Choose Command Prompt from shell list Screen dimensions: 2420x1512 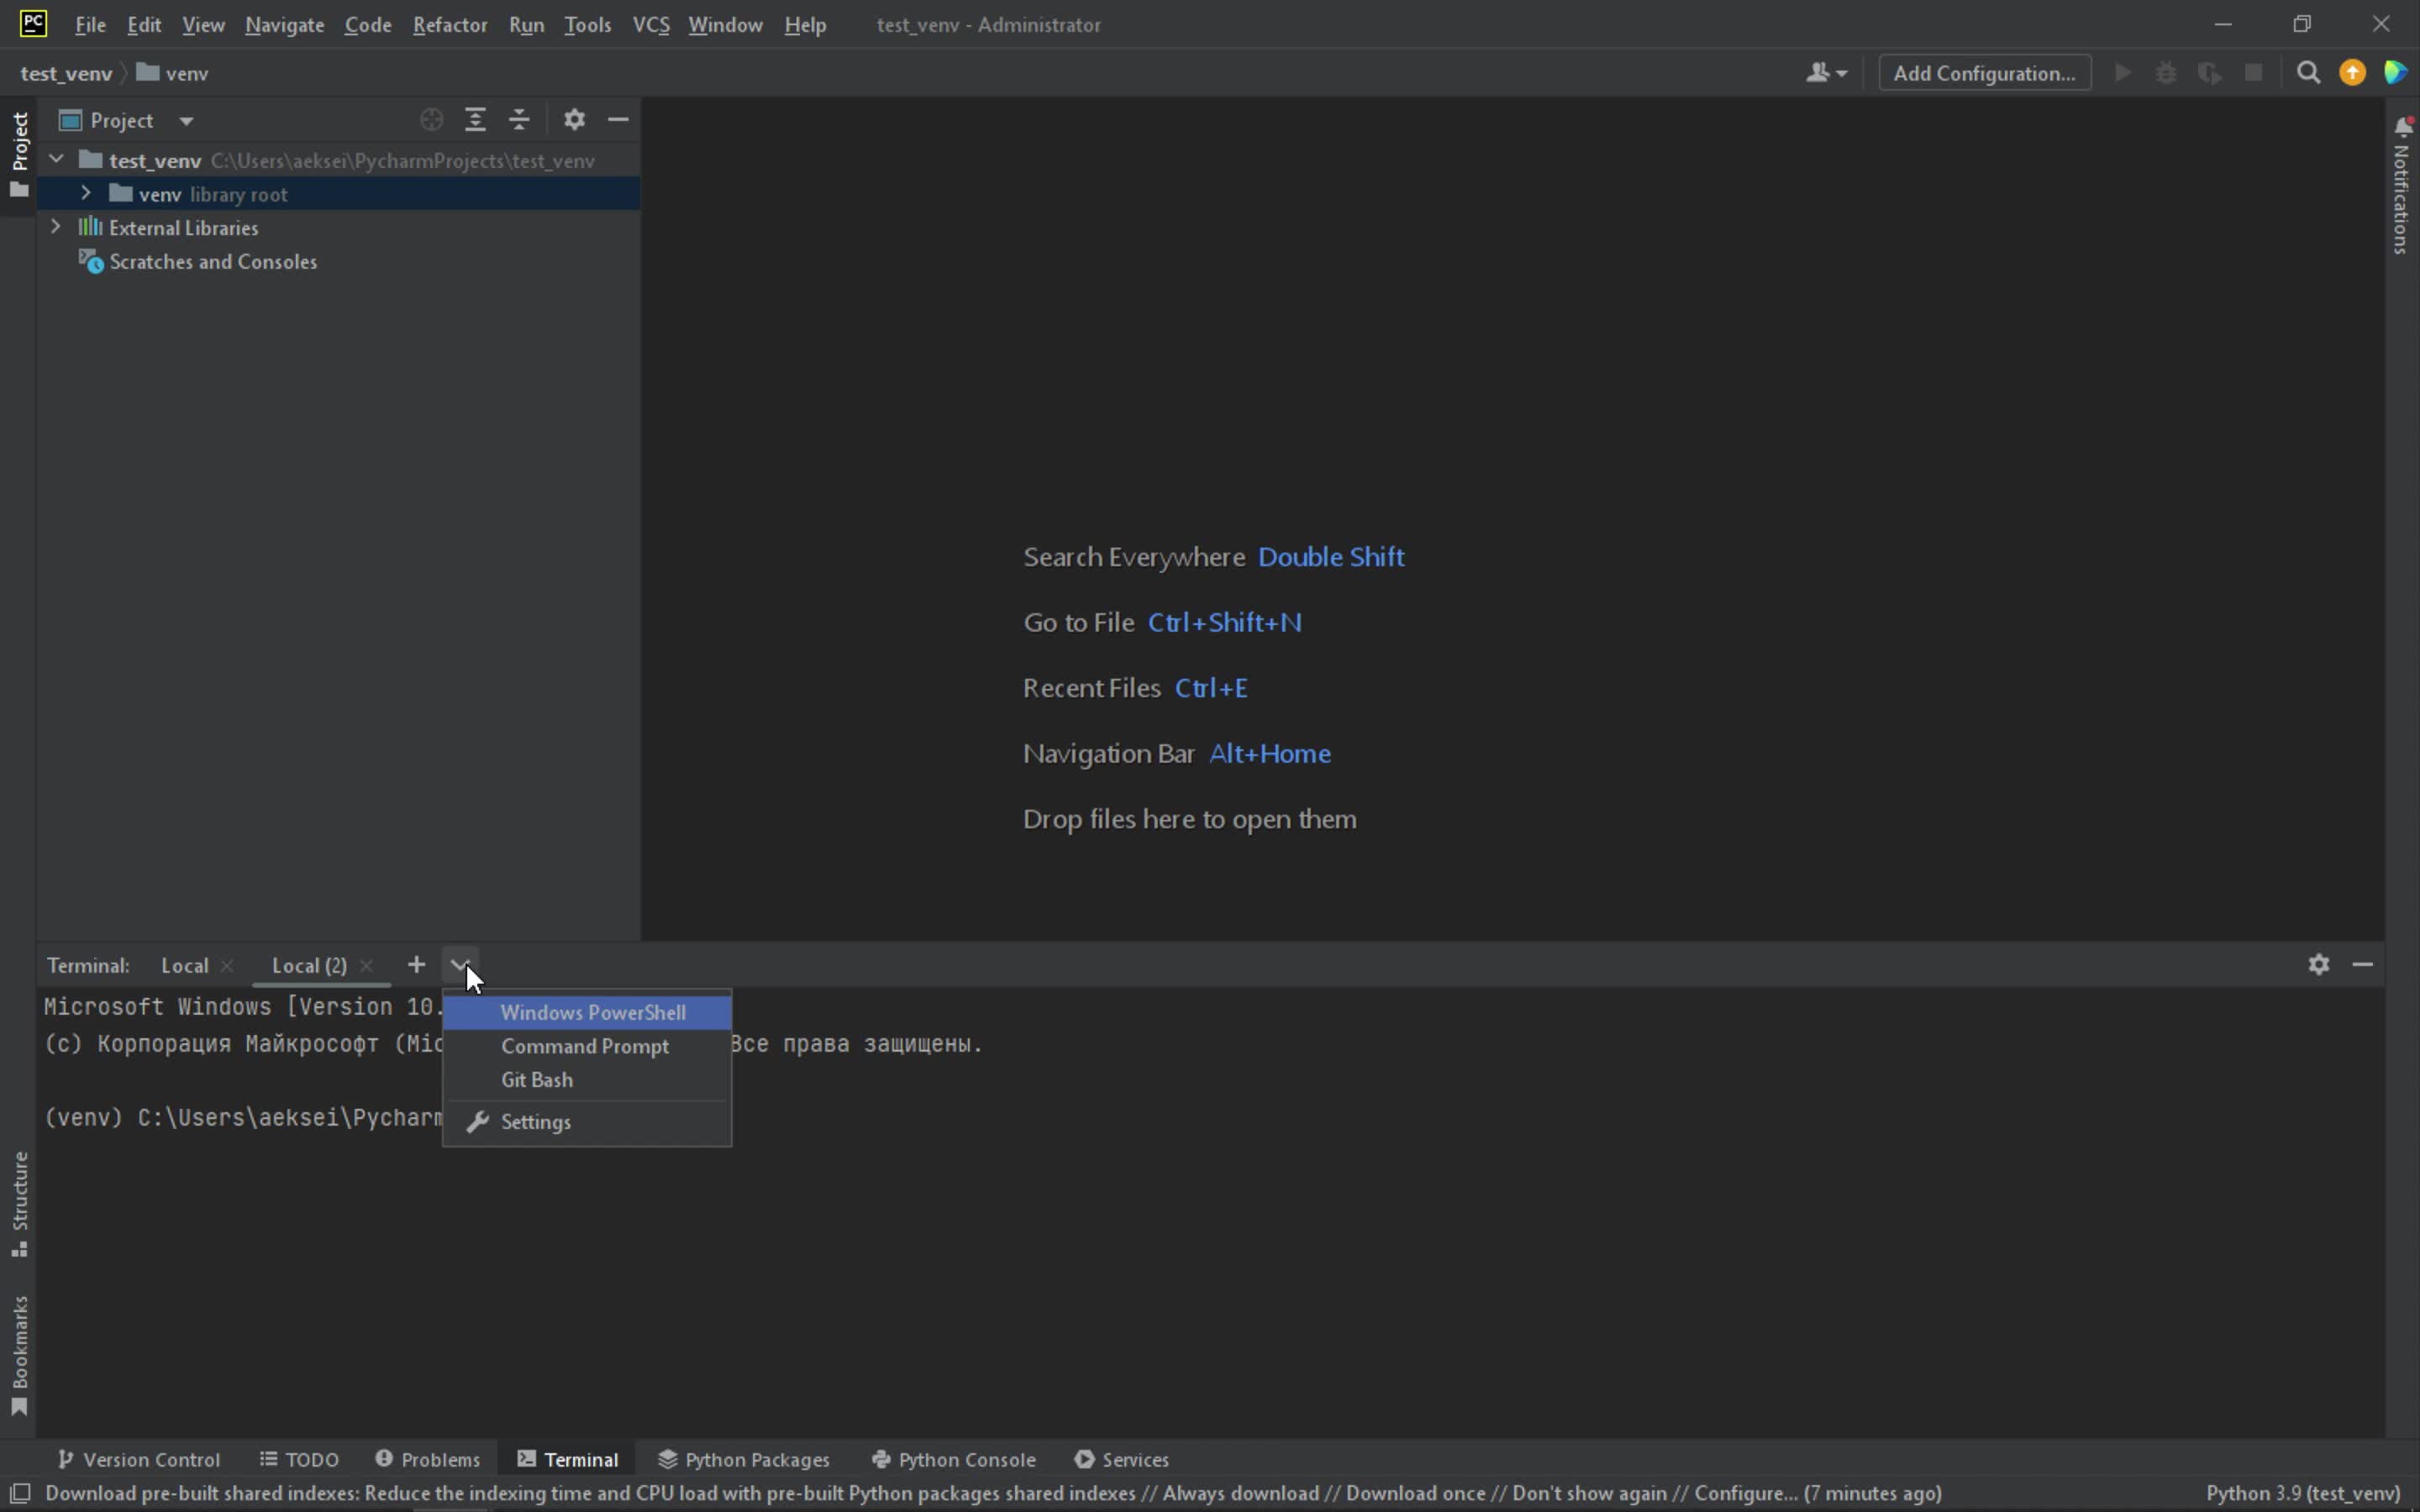click(x=587, y=1046)
